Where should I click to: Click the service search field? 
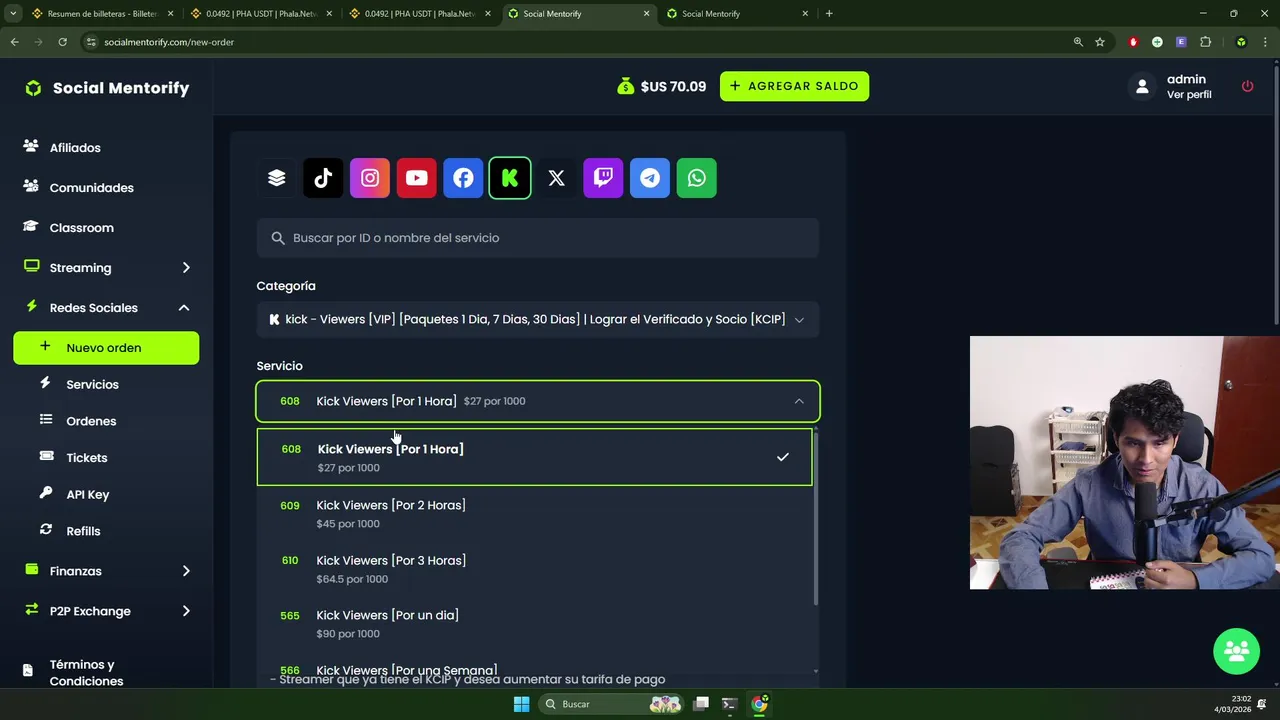click(x=538, y=238)
